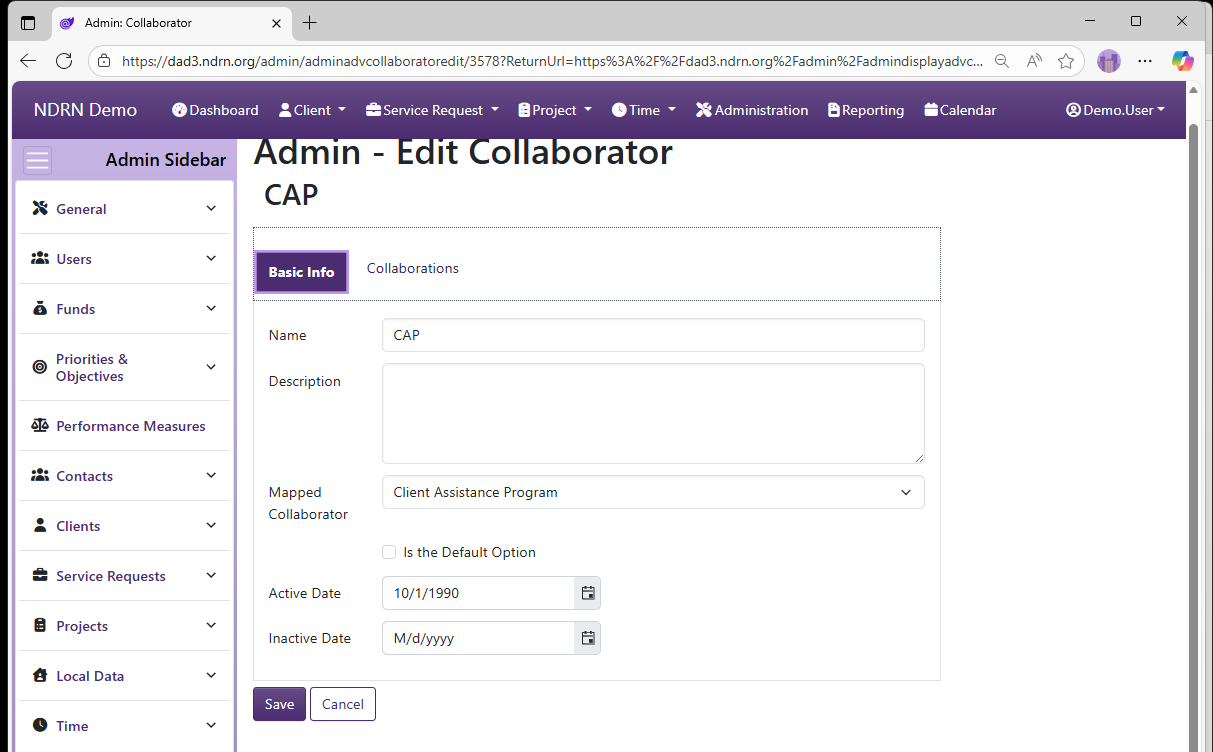This screenshot has width=1213, height=752.
Task: Click the browser back arrow
Action: [x=27, y=61]
